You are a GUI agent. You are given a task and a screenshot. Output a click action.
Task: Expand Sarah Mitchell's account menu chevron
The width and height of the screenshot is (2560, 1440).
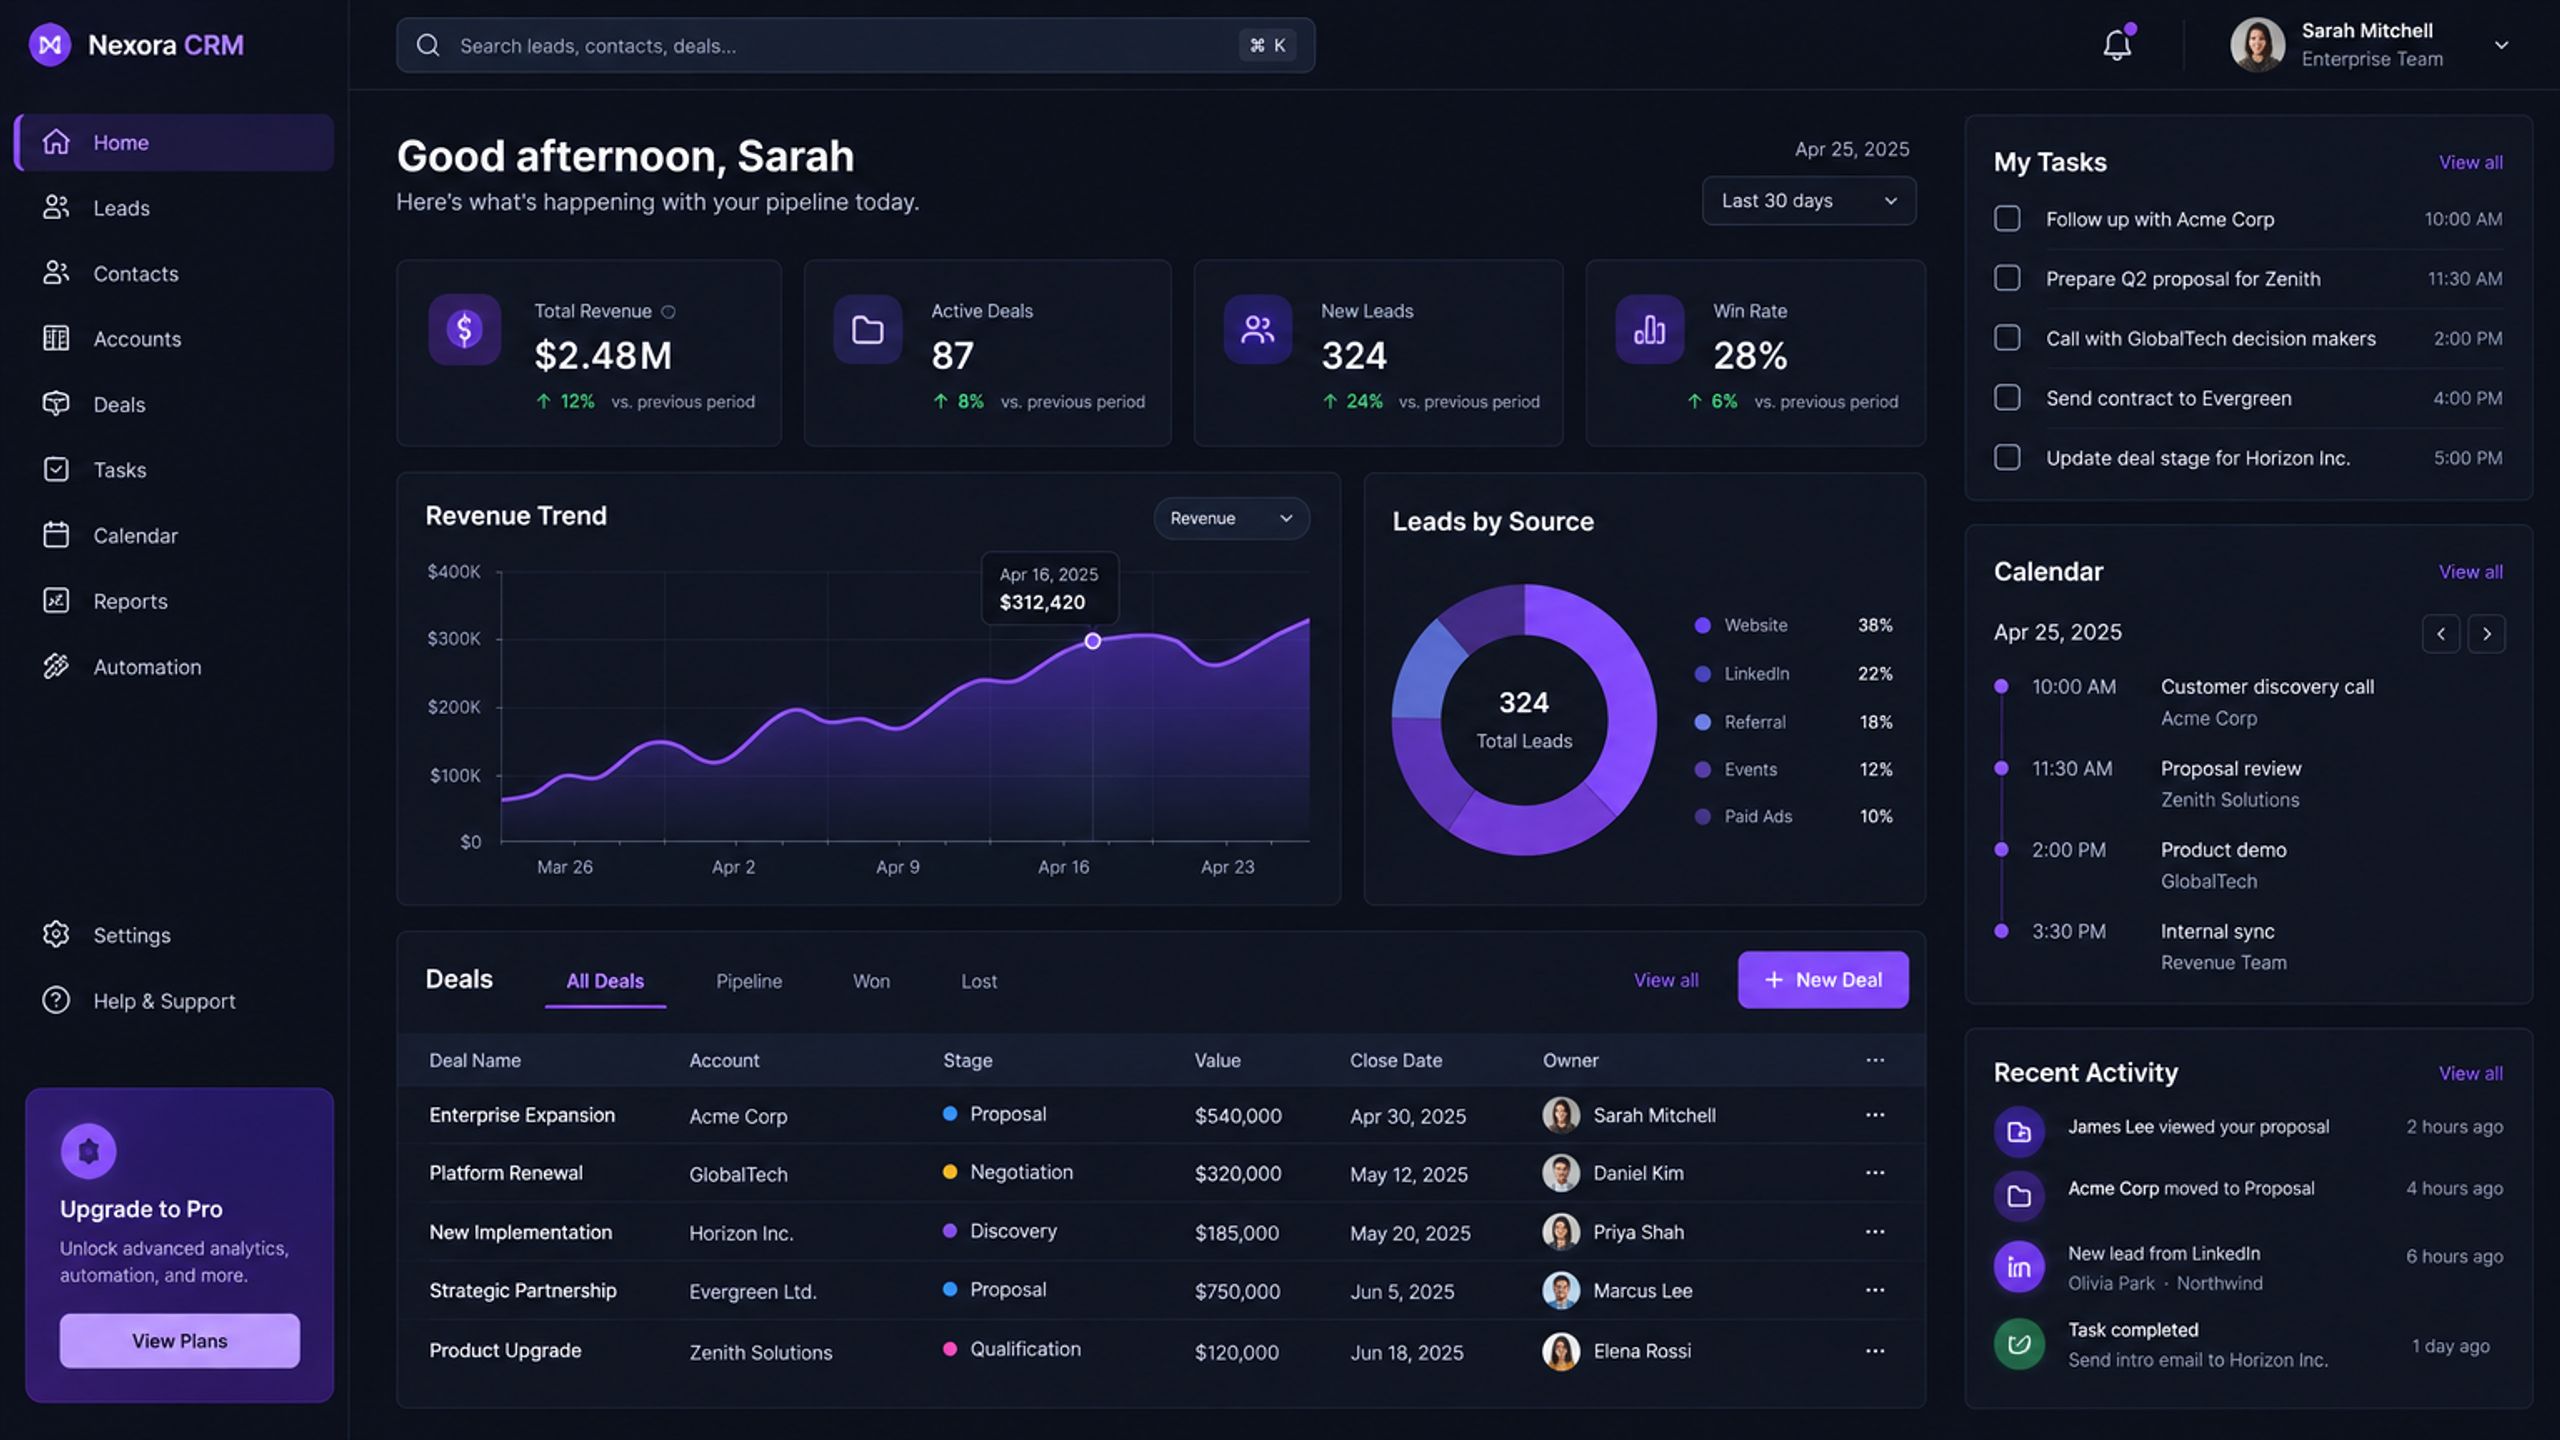pos(2501,45)
